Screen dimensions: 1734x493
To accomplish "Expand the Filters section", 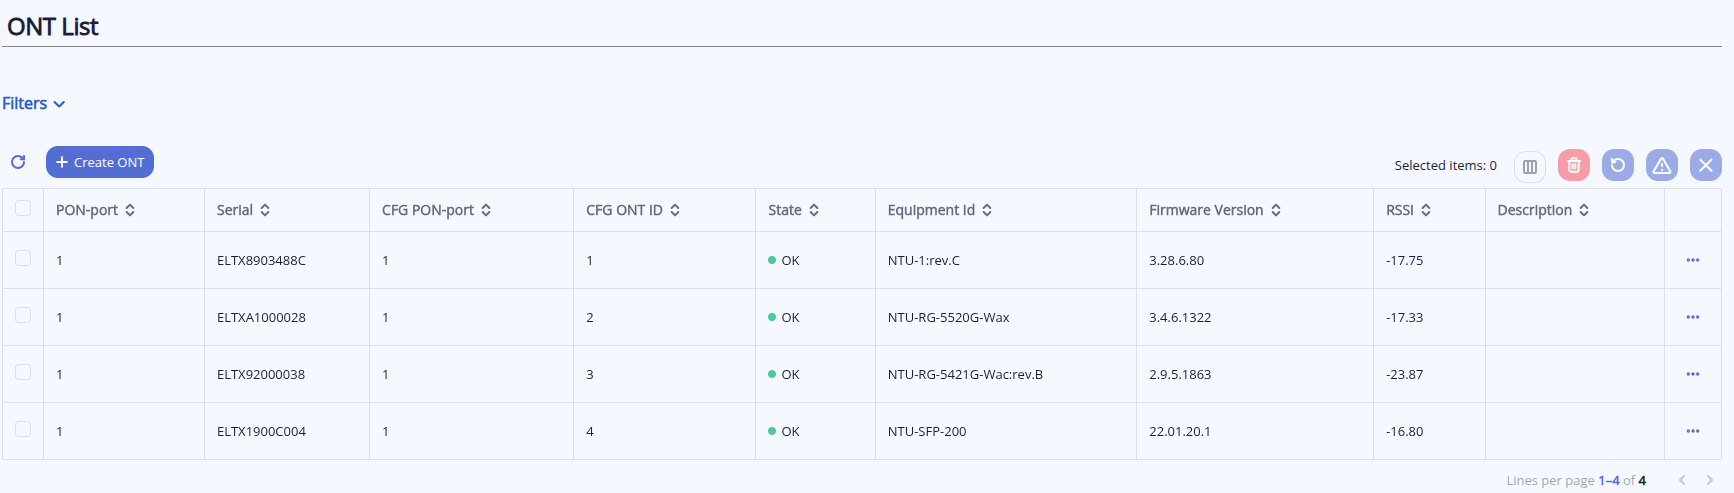I will coord(34,104).
